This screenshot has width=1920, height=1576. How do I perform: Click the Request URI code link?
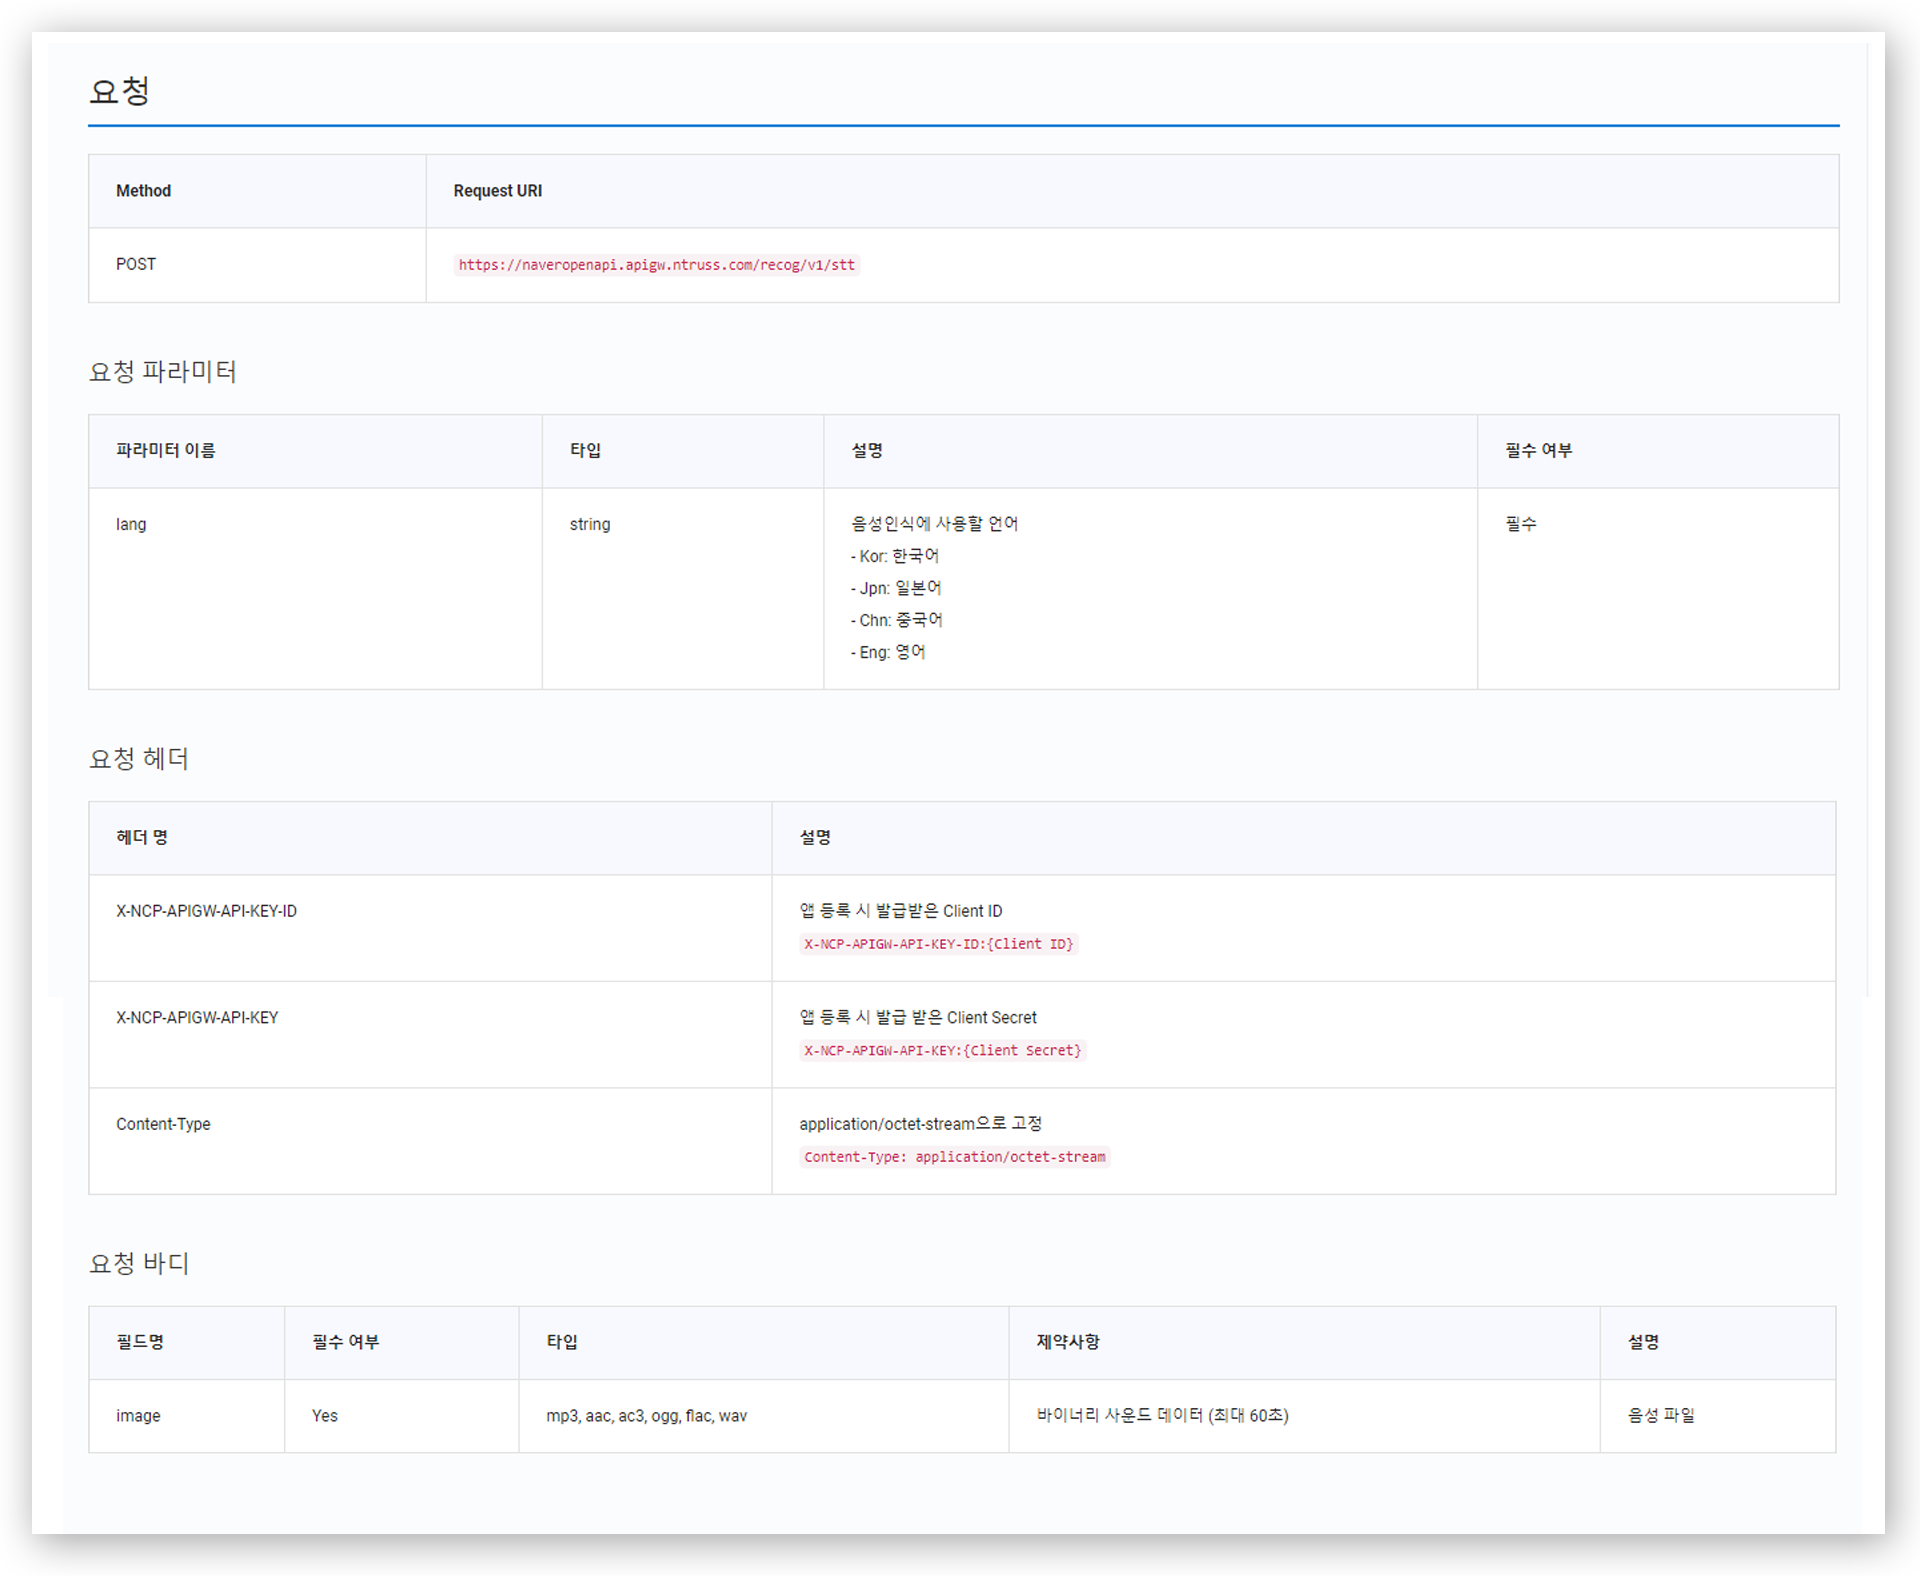coord(656,265)
